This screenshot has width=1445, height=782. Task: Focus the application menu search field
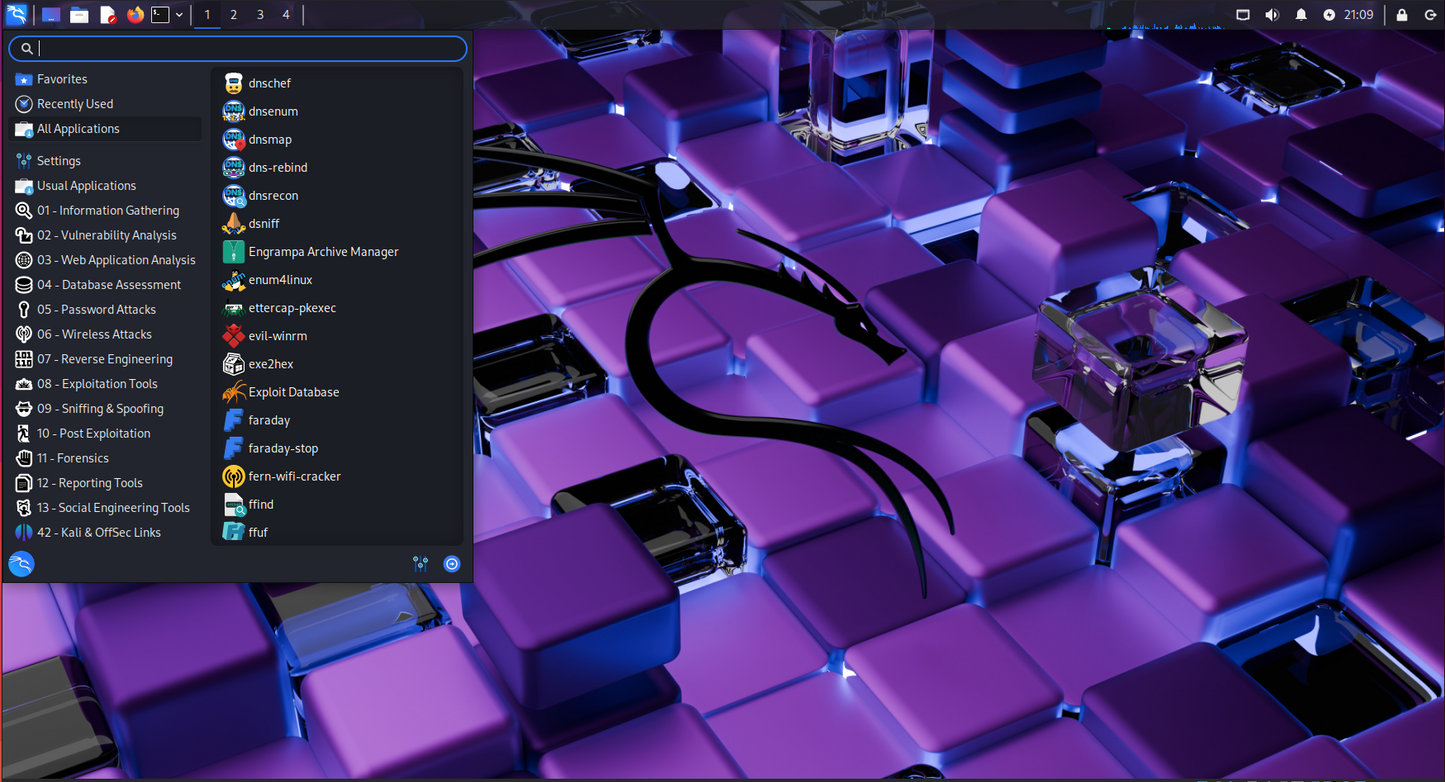pyautogui.click(x=238, y=48)
